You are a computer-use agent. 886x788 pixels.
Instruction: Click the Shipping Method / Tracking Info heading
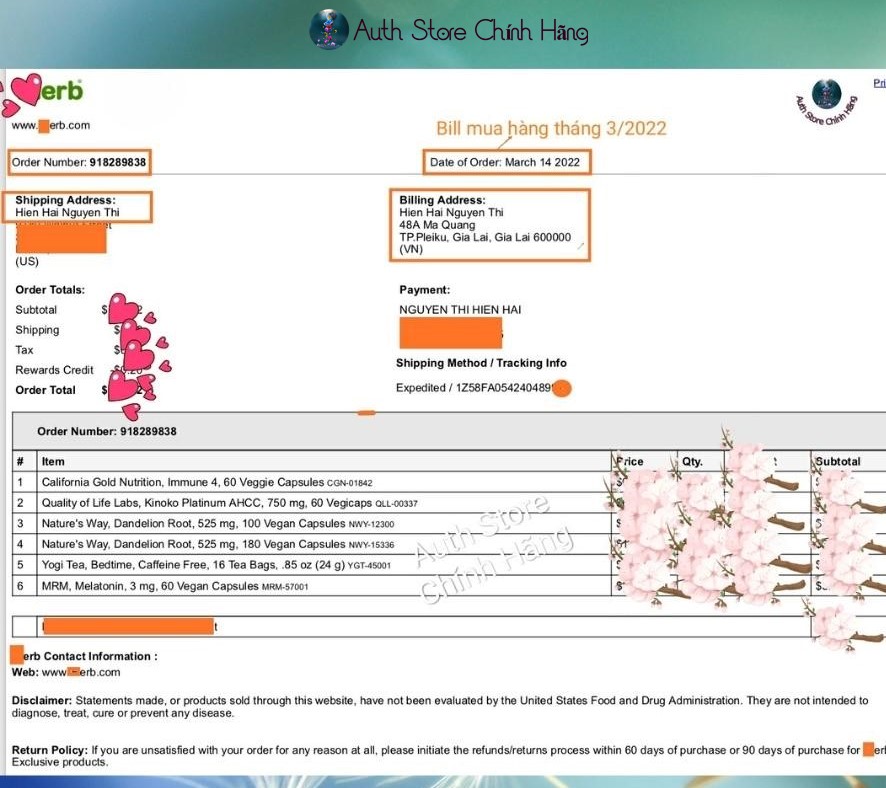[x=481, y=363]
